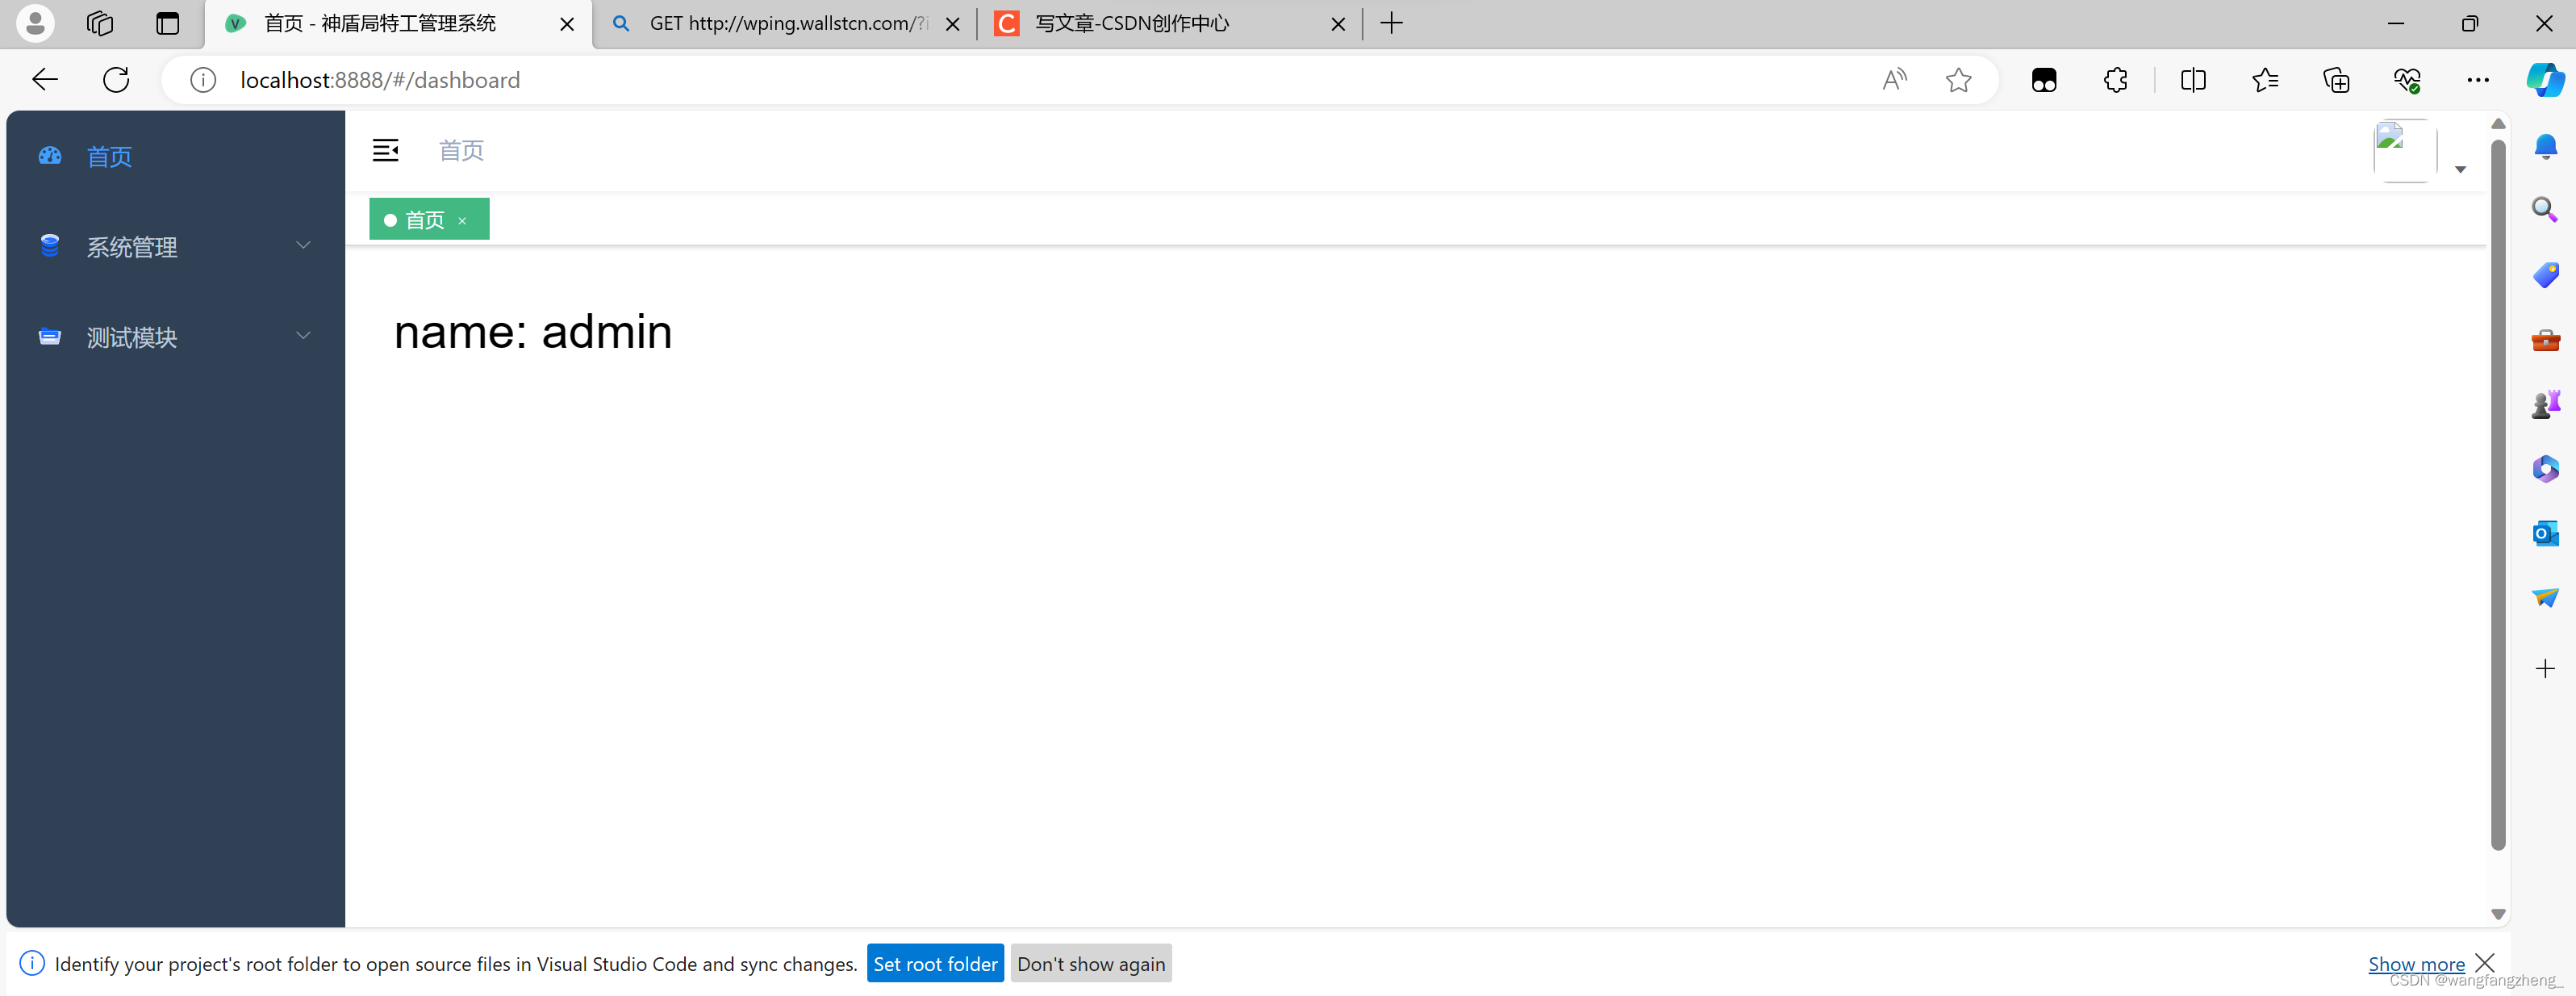Image resolution: width=2576 pixels, height=996 pixels.
Task: Click the database icon beside 系统管理
Action: click(50, 245)
